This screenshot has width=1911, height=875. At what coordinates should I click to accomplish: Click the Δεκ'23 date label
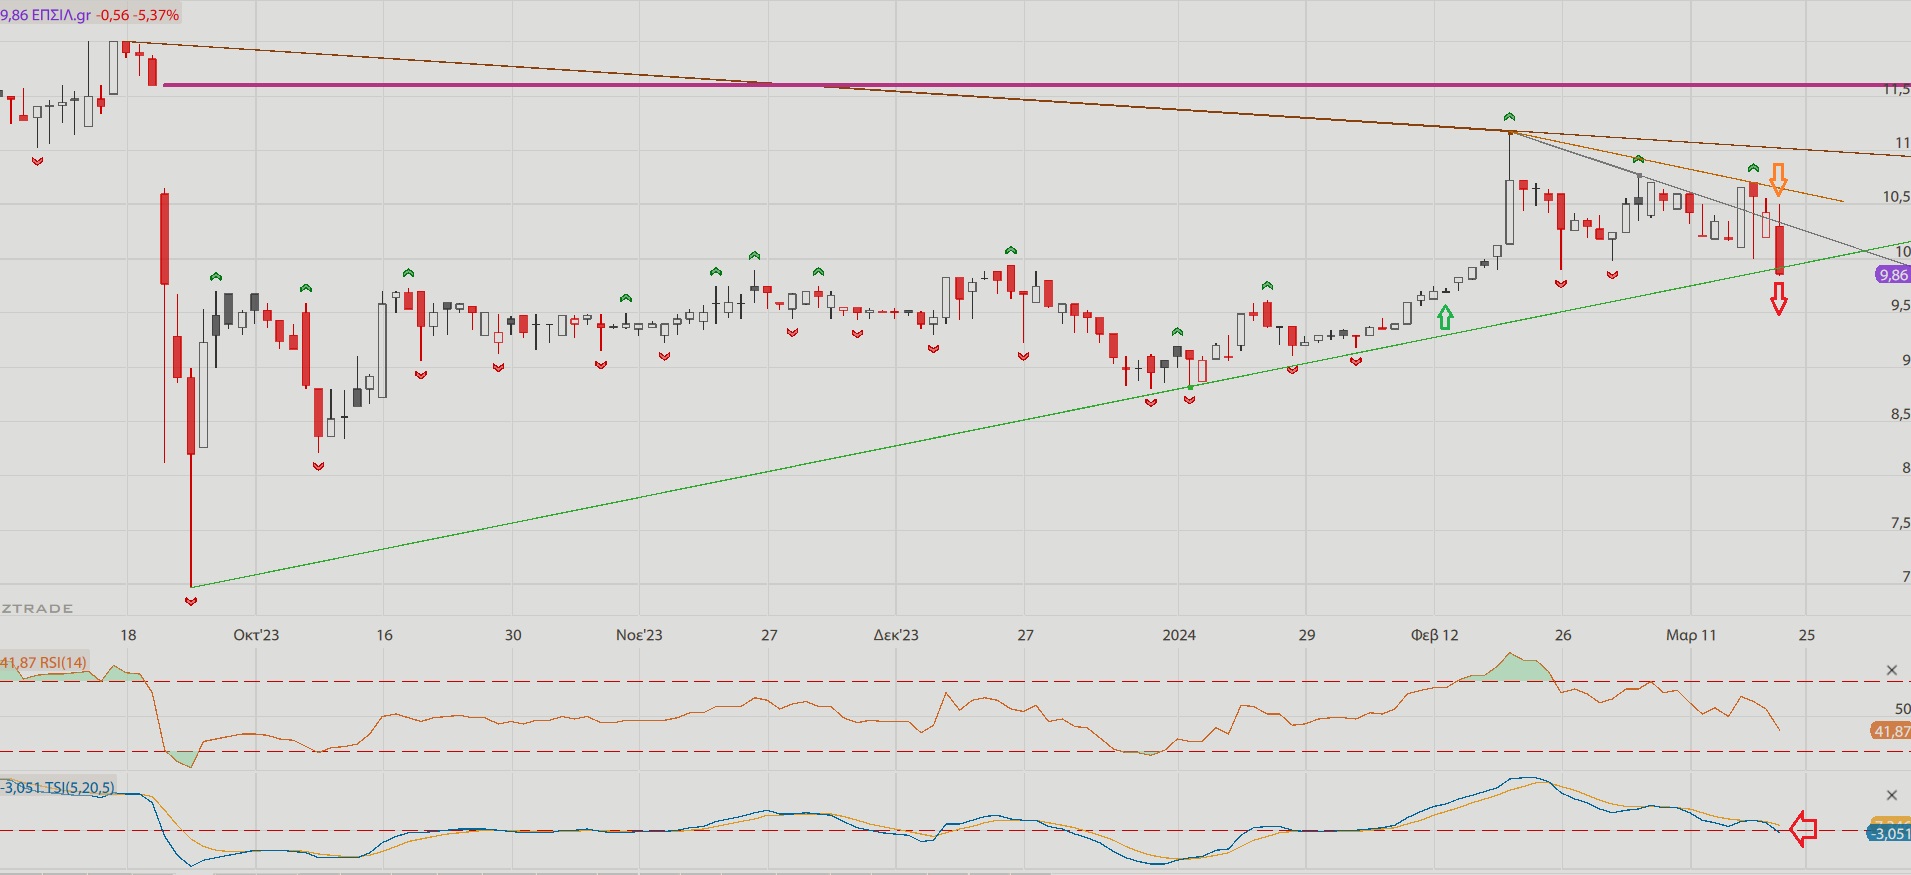pyautogui.click(x=896, y=635)
